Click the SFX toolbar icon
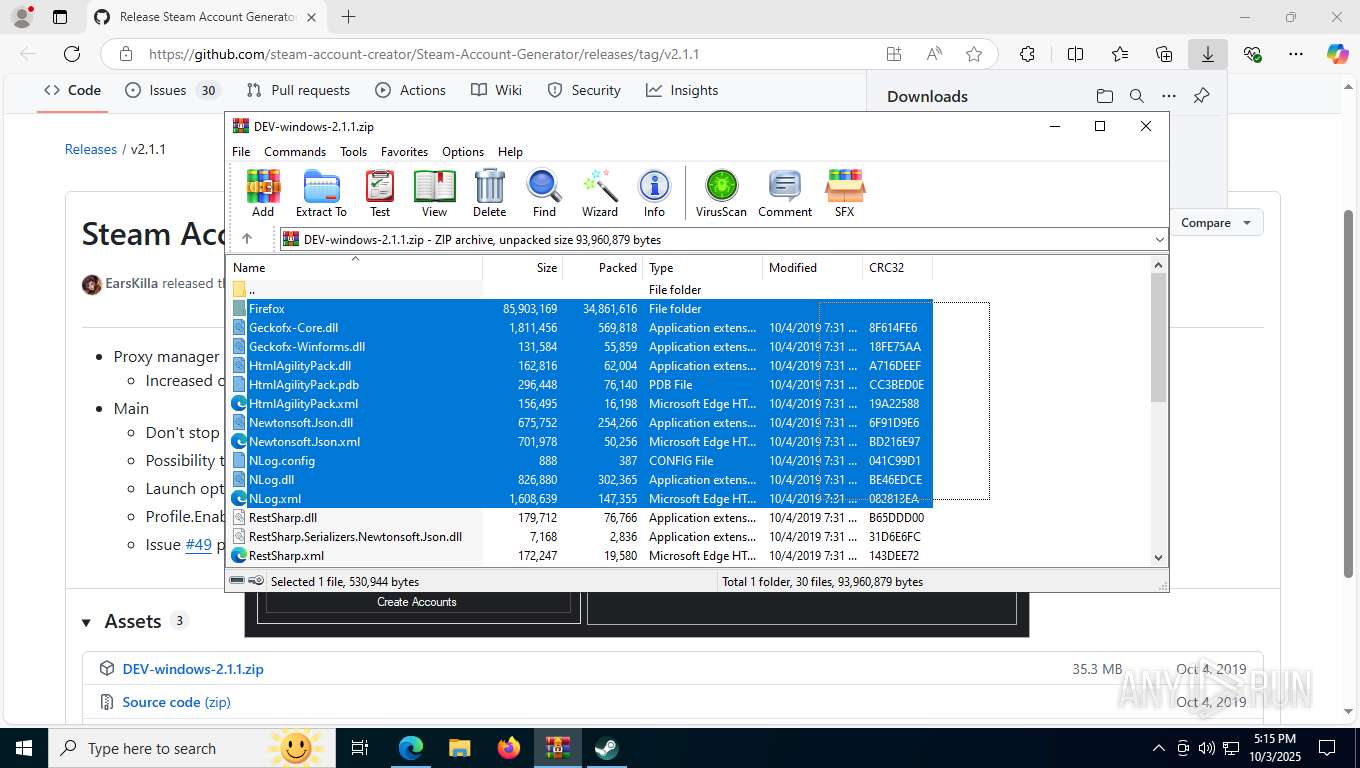The height and width of the screenshot is (768, 1360). tap(845, 193)
